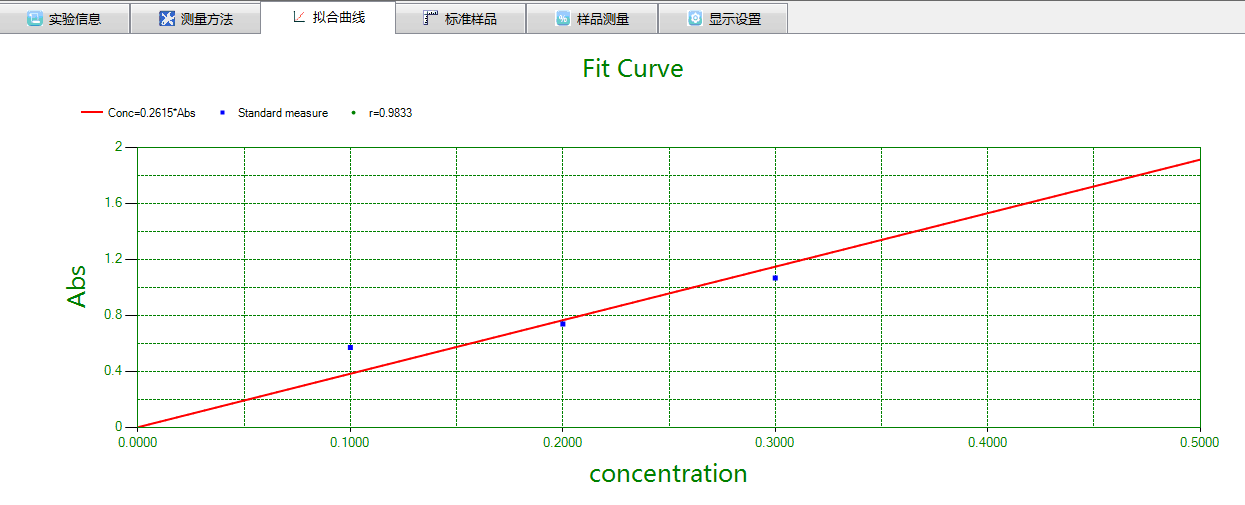
Task: Click the ruler icon on 标准样品 tab
Action: 430,18
